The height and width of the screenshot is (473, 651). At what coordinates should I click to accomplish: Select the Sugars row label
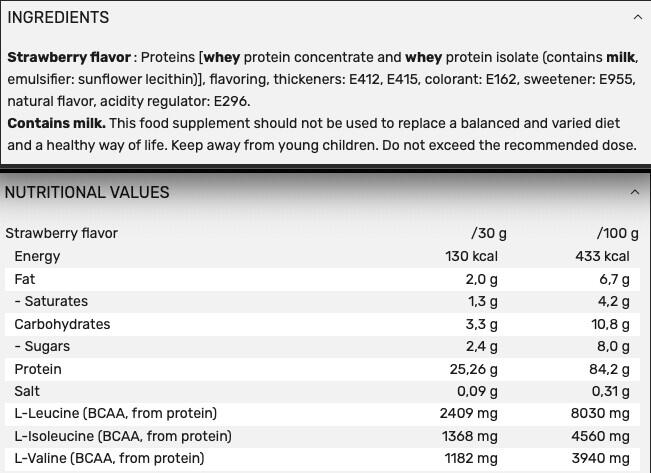[42, 346]
